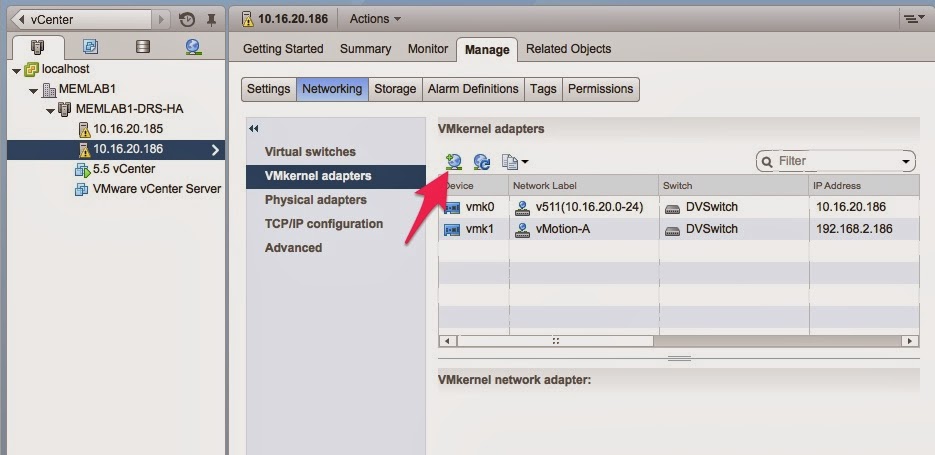935x455 pixels.
Task: Collapse the side navigation with double-arrow icon
Action: coord(254,128)
